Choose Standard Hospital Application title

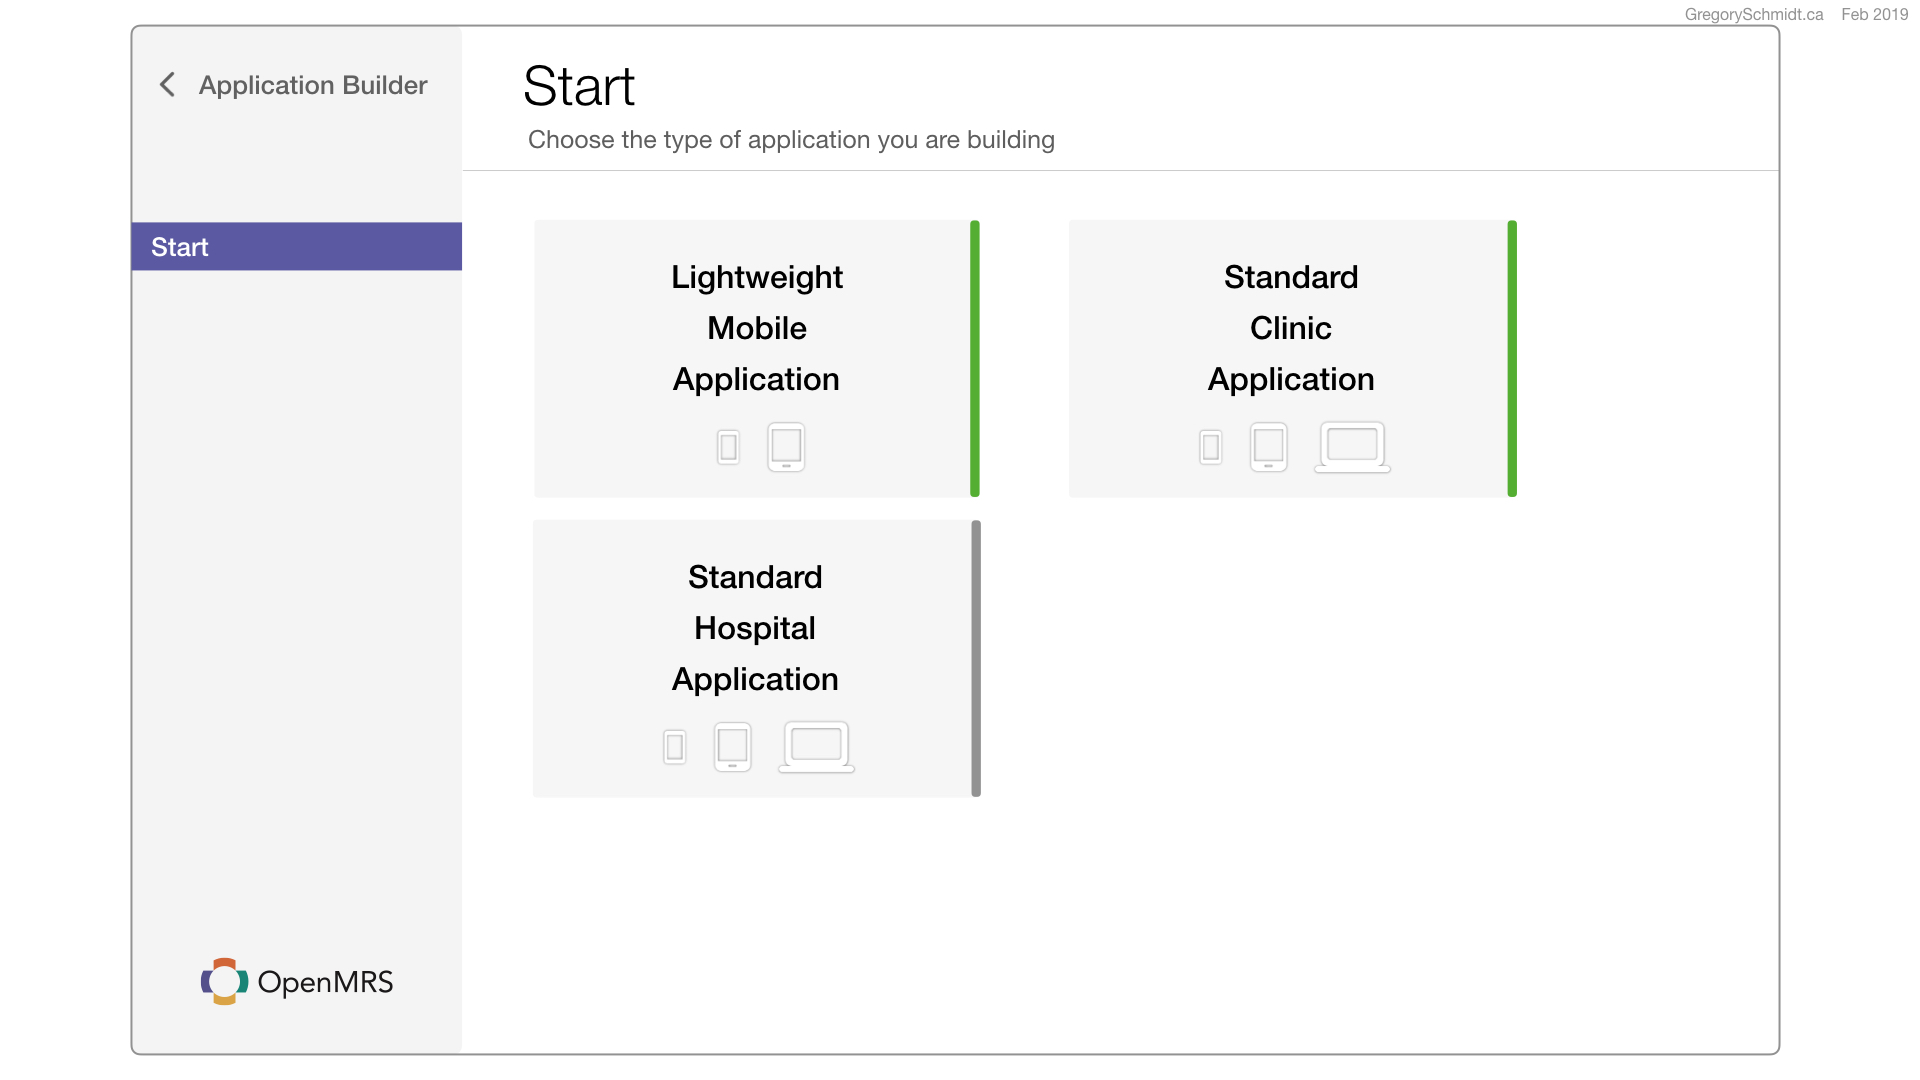click(x=755, y=628)
